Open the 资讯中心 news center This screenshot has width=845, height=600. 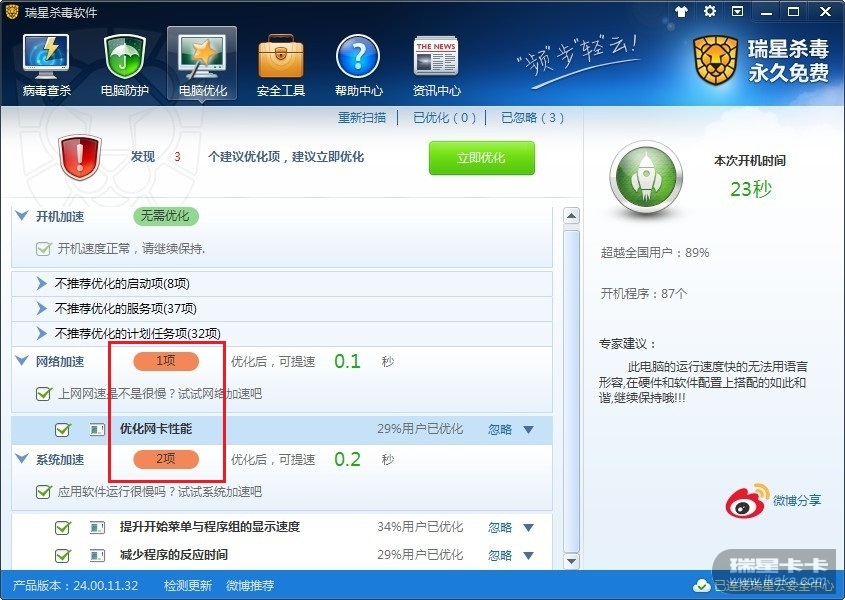pyautogui.click(x=437, y=65)
